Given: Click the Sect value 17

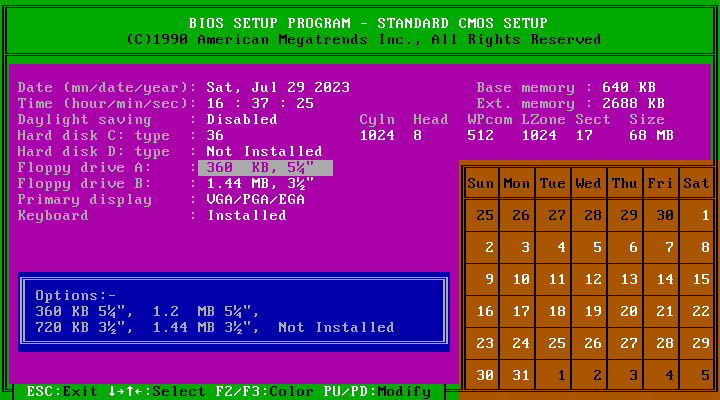Looking at the screenshot, I should click(x=584, y=135).
